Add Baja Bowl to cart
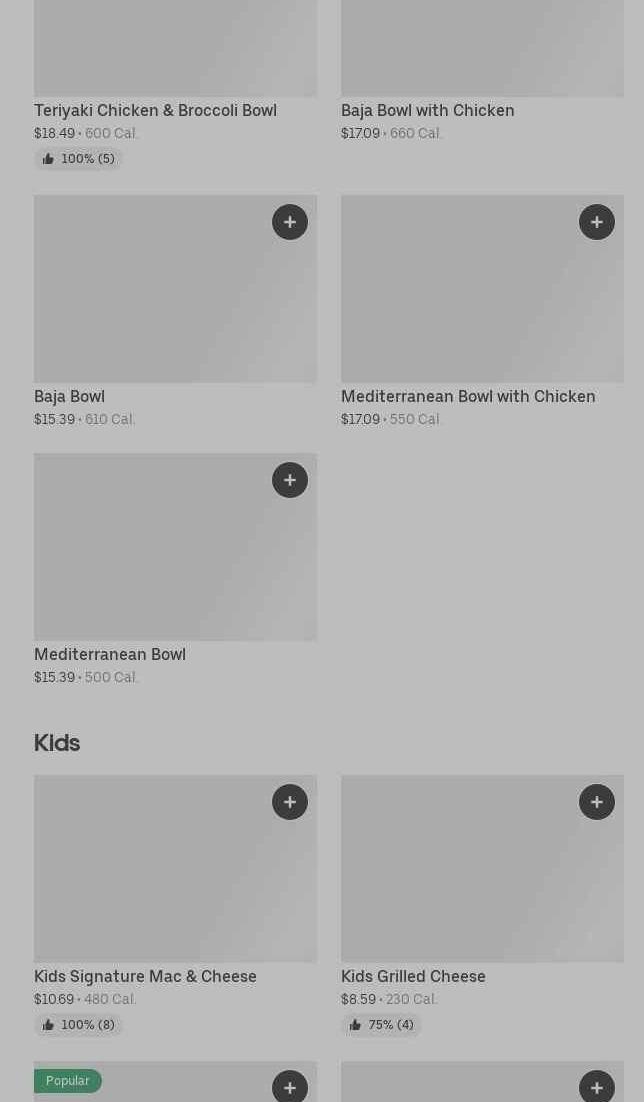Screen dimensions: 644x1102 click(290, 222)
